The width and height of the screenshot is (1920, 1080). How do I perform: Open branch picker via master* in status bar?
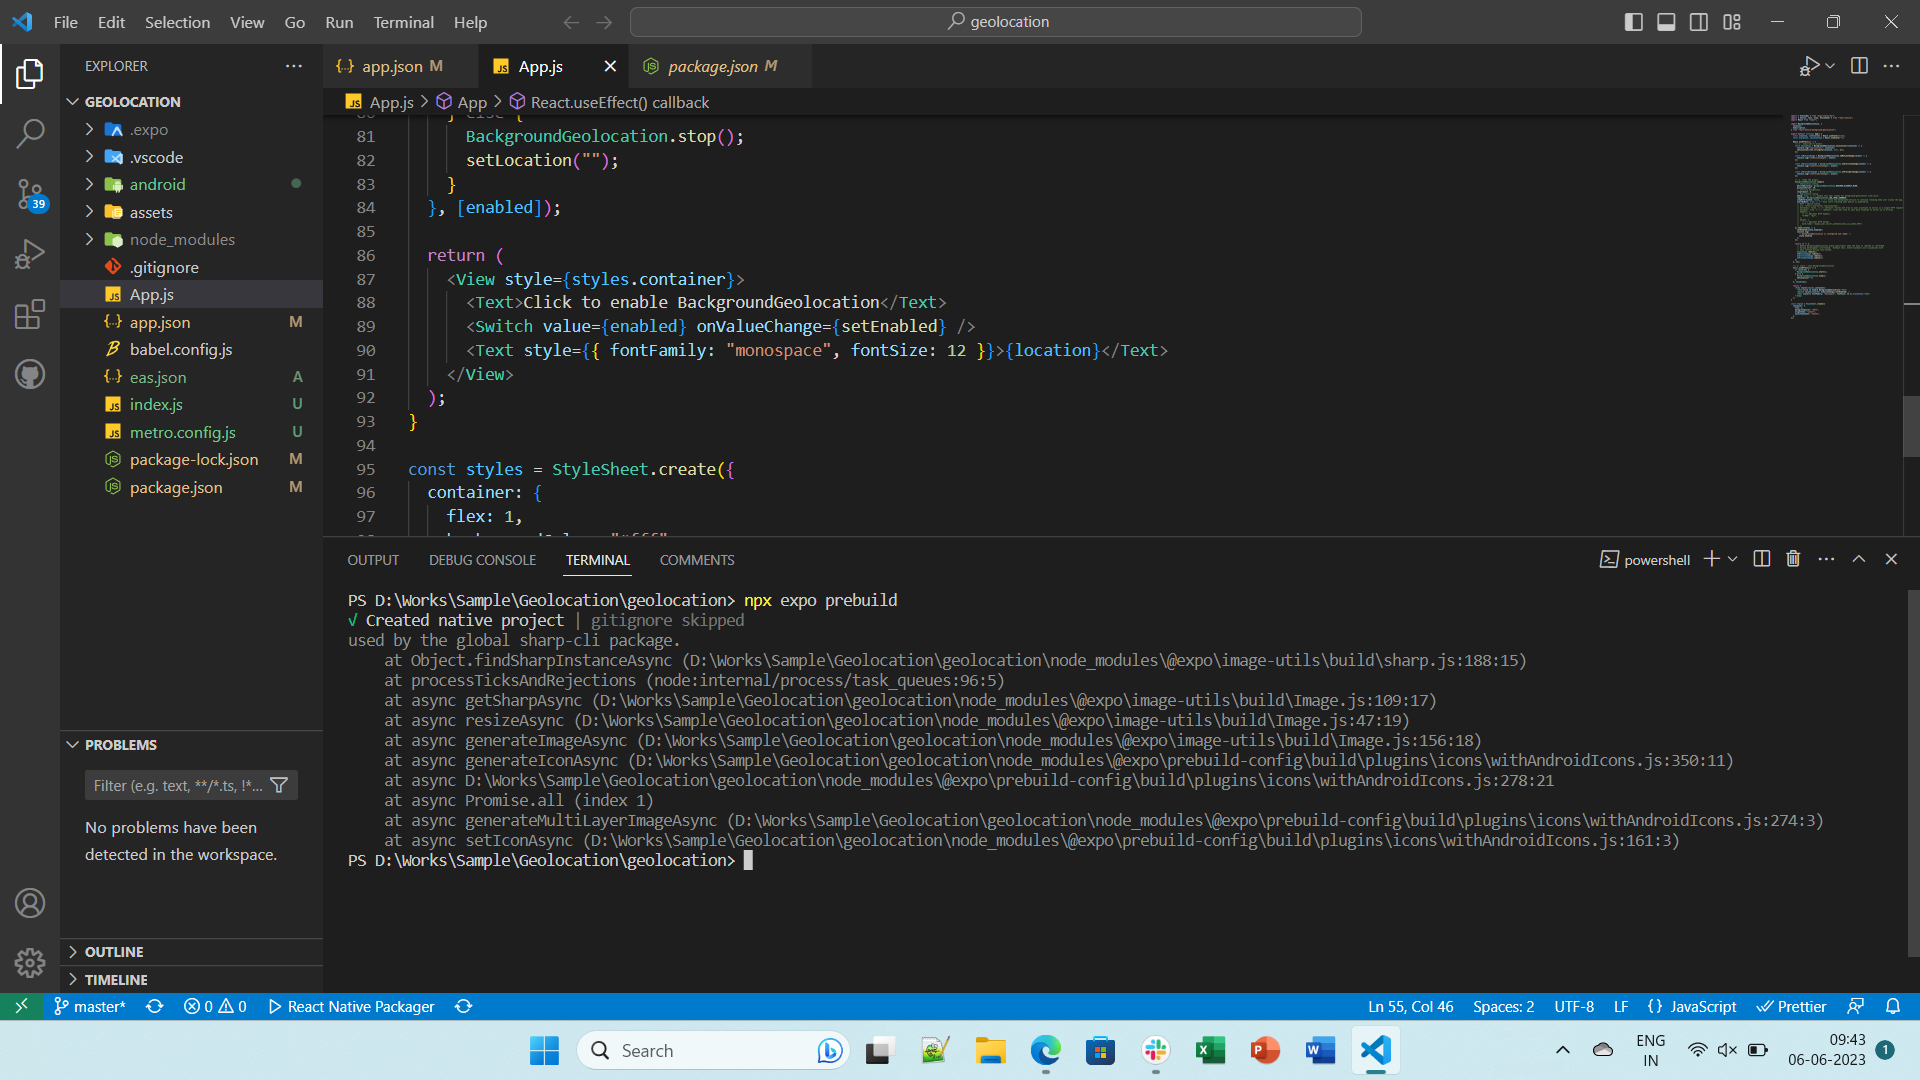pos(89,1006)
